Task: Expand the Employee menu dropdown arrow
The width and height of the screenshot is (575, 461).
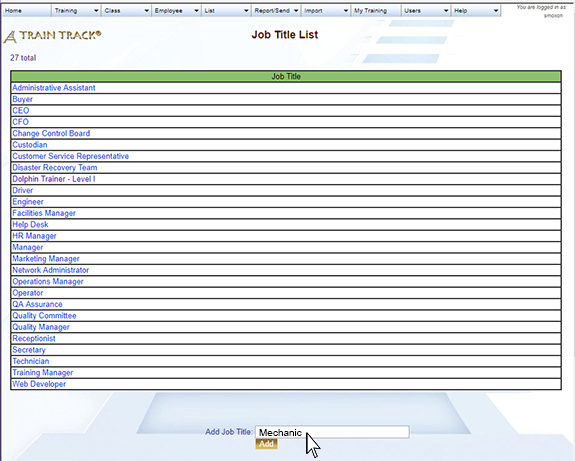Action: [196, 11]
